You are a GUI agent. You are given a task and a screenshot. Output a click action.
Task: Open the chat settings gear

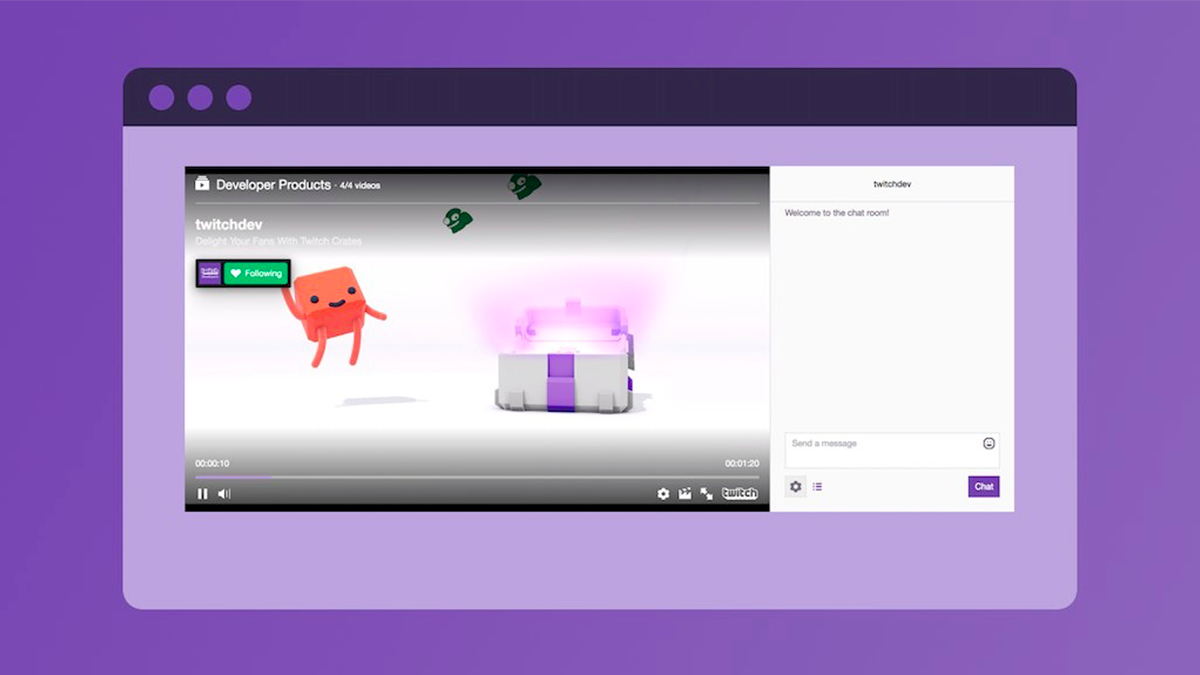click(796, 486)
